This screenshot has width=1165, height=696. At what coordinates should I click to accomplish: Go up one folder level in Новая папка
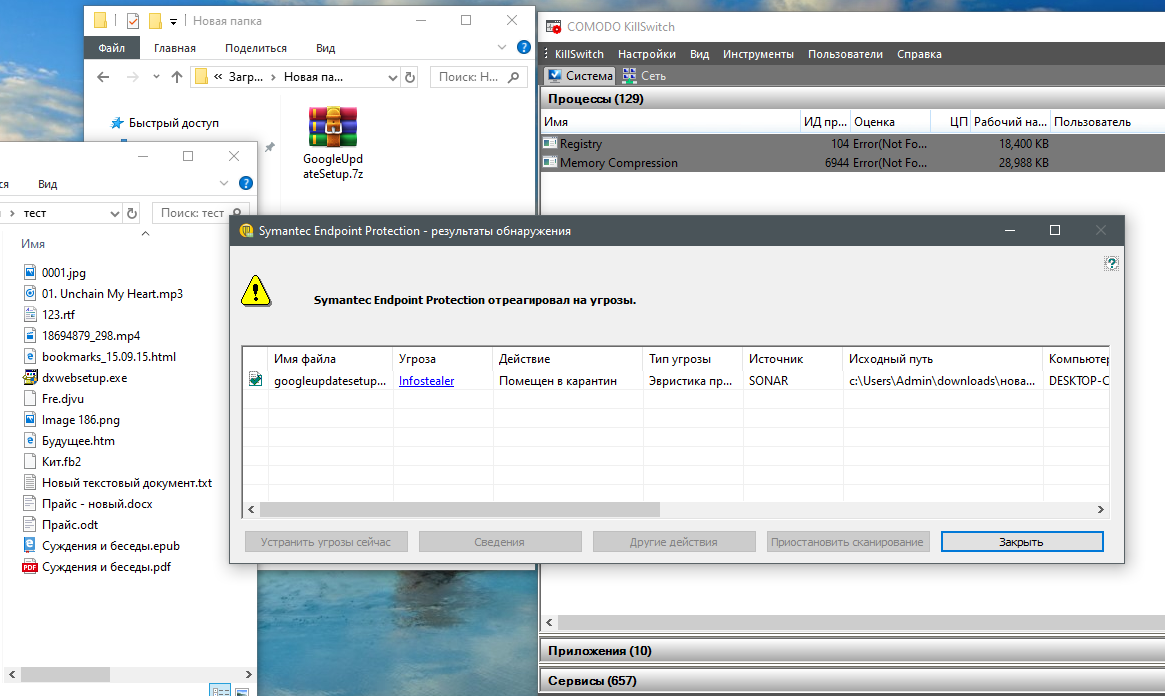coord(177,77)
